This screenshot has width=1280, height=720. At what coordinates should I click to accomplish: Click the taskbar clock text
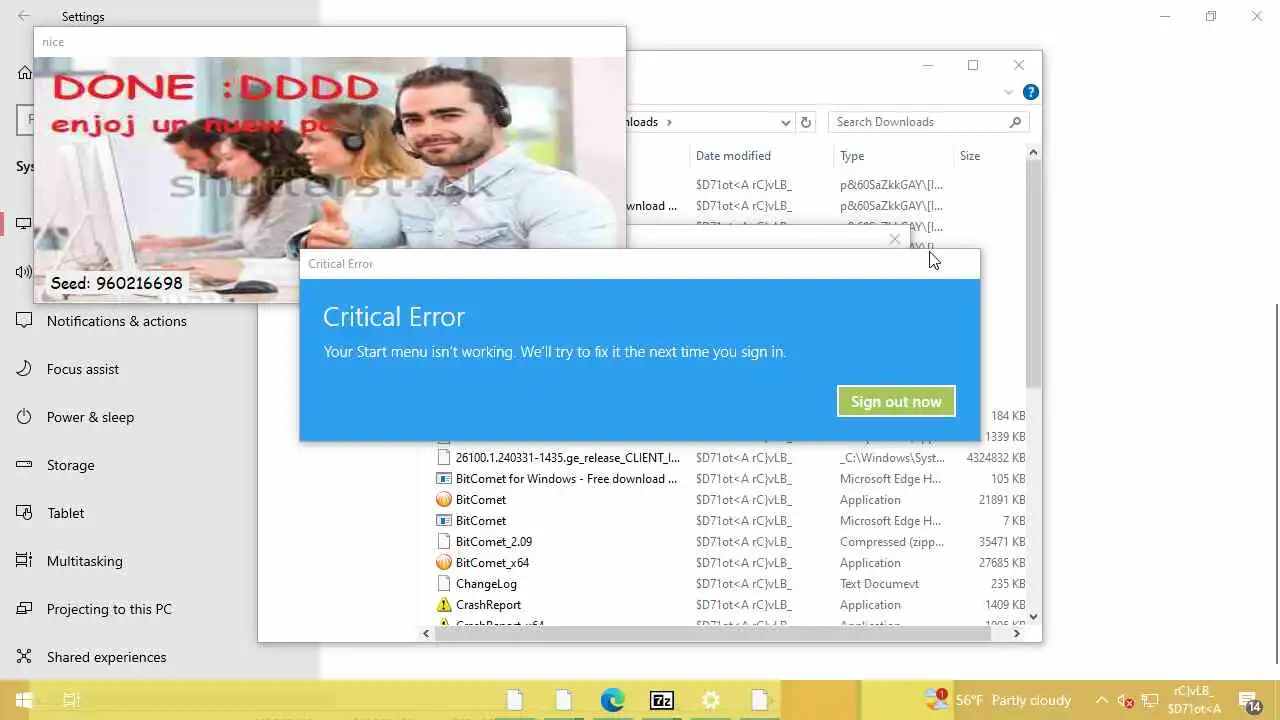[x=1194, y=700]
